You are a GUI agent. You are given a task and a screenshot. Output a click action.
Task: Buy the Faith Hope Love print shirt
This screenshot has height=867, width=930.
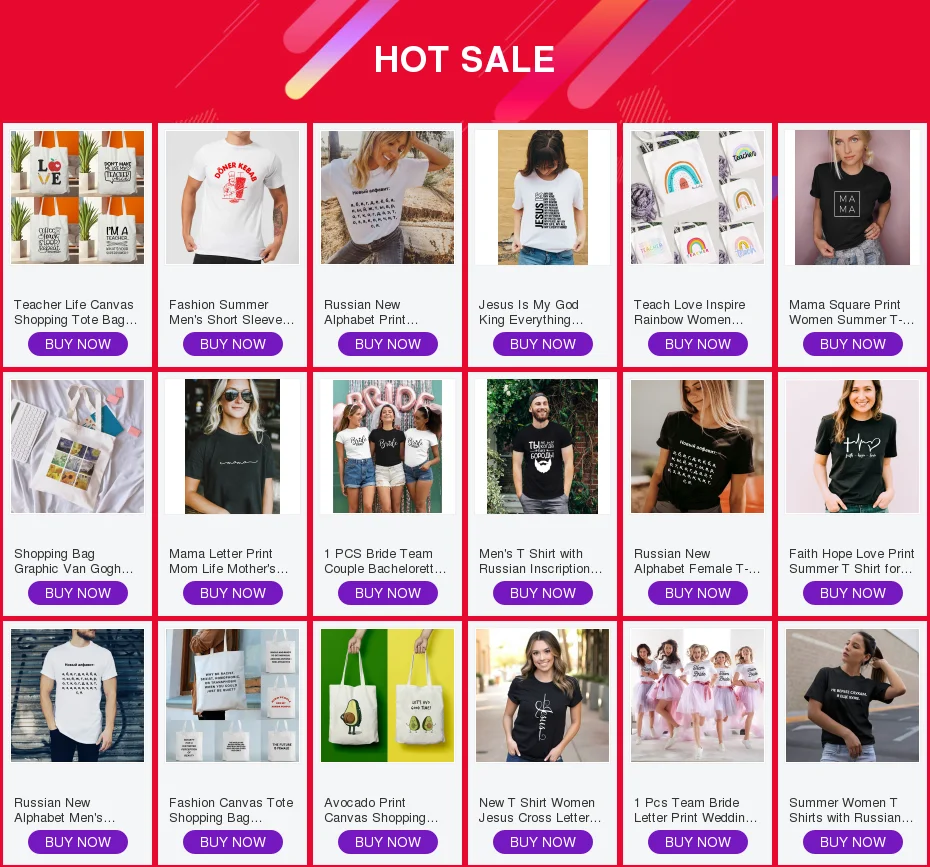(x=852, y=593)
